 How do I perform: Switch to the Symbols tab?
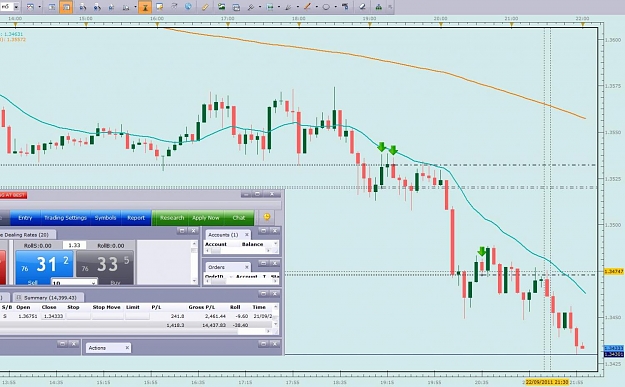point(106,218)
